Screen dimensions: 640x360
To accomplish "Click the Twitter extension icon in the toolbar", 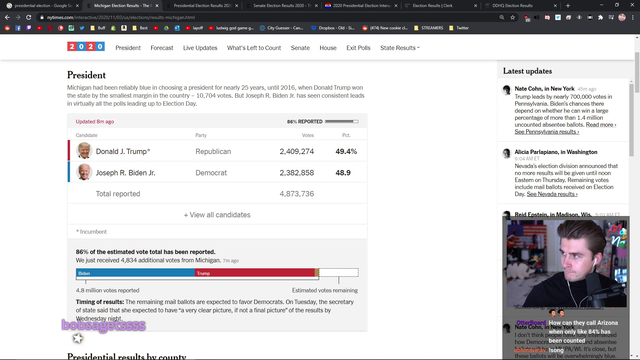I will [558, 18].
